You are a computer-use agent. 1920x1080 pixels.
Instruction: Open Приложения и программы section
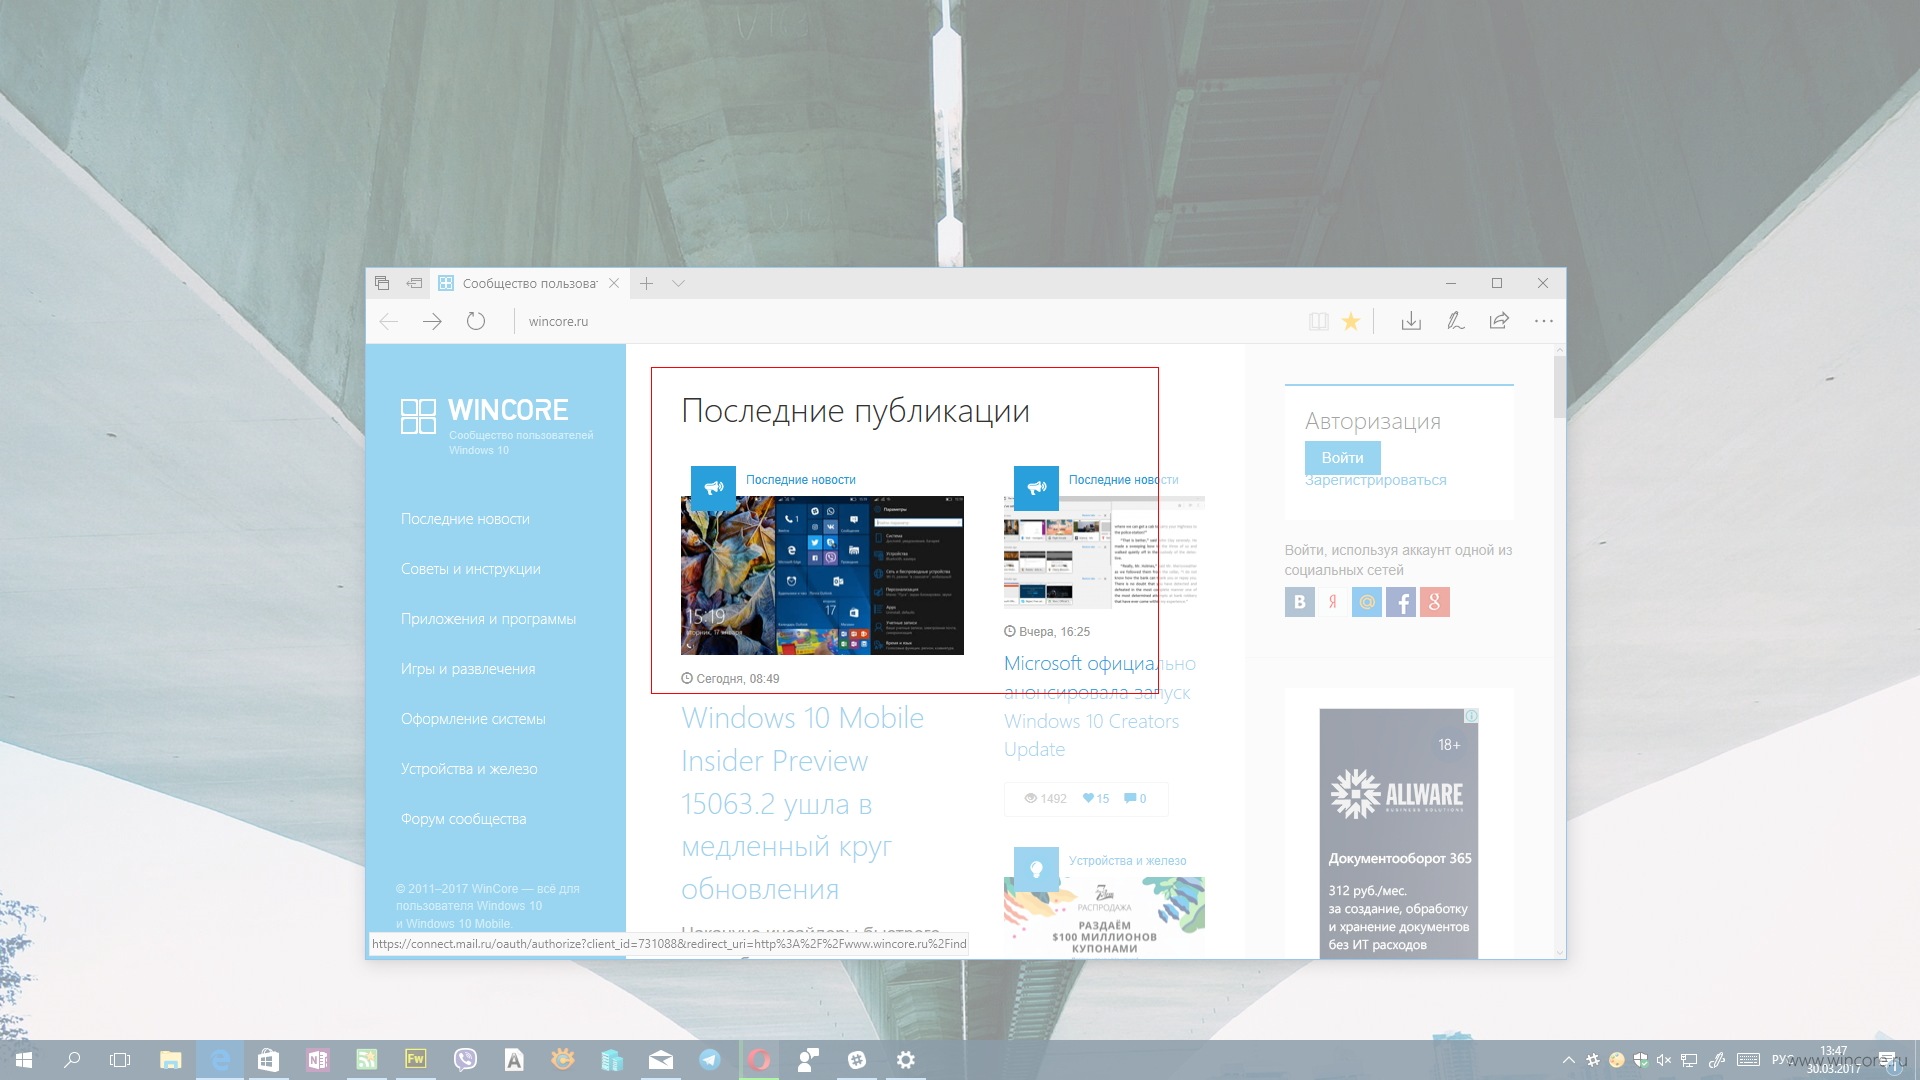click(x=488, y=619)
